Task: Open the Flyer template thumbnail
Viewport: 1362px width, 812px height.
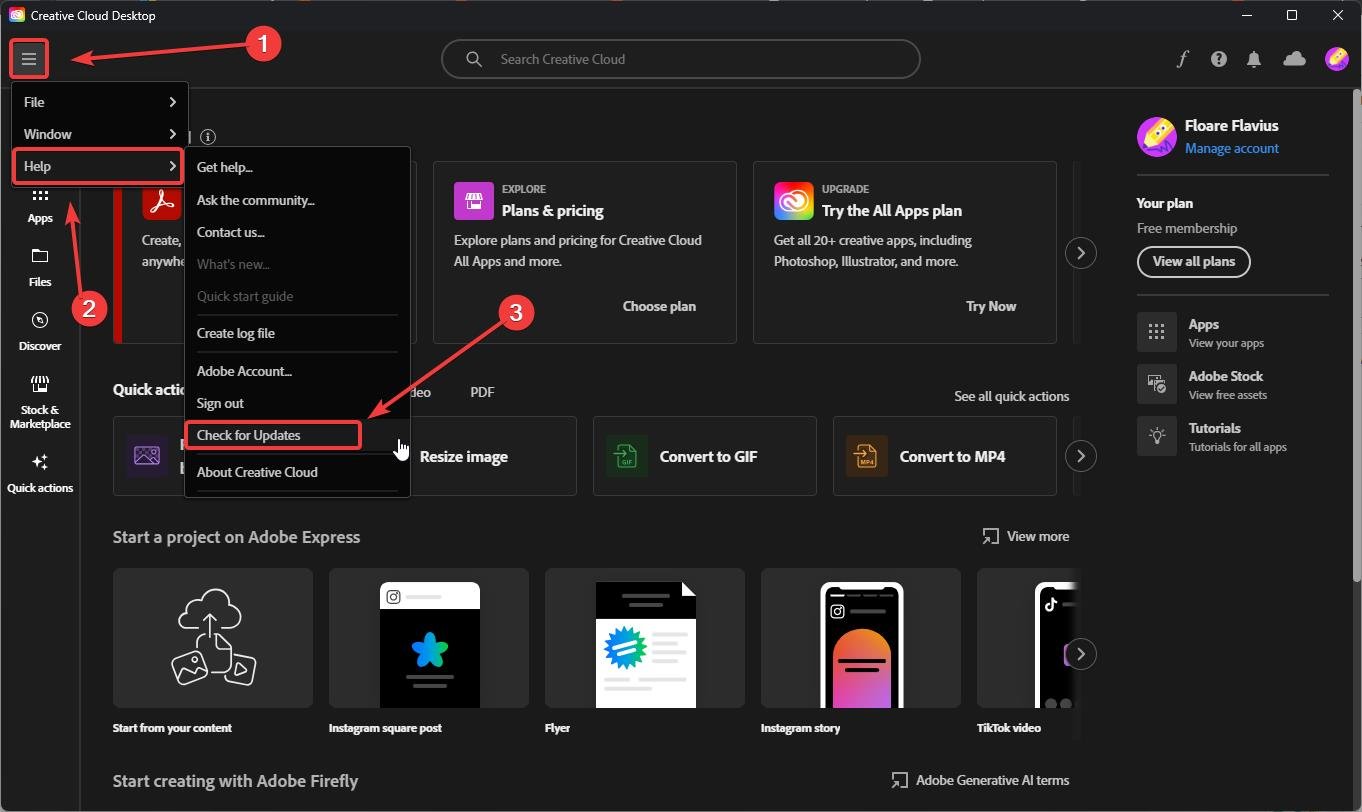Action: coord(645,638)
